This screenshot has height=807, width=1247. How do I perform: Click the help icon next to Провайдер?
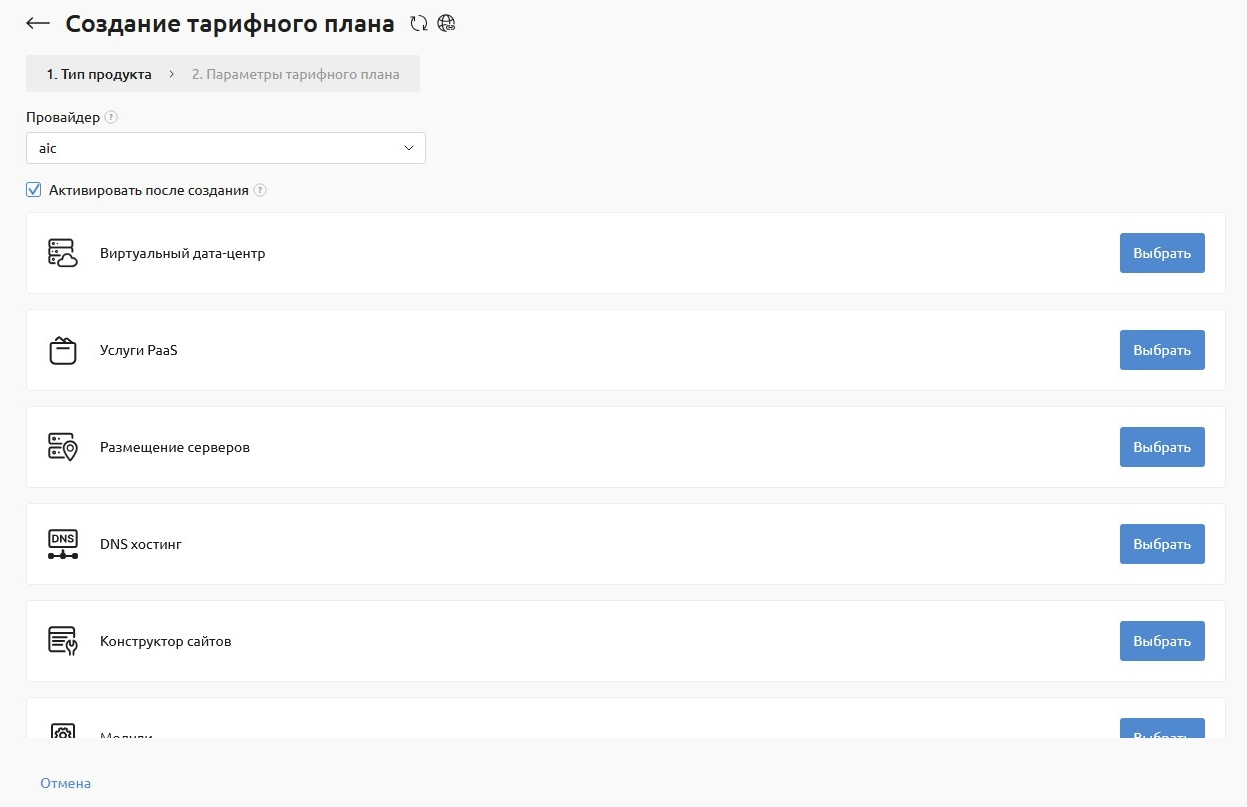[x=111, y=117]
